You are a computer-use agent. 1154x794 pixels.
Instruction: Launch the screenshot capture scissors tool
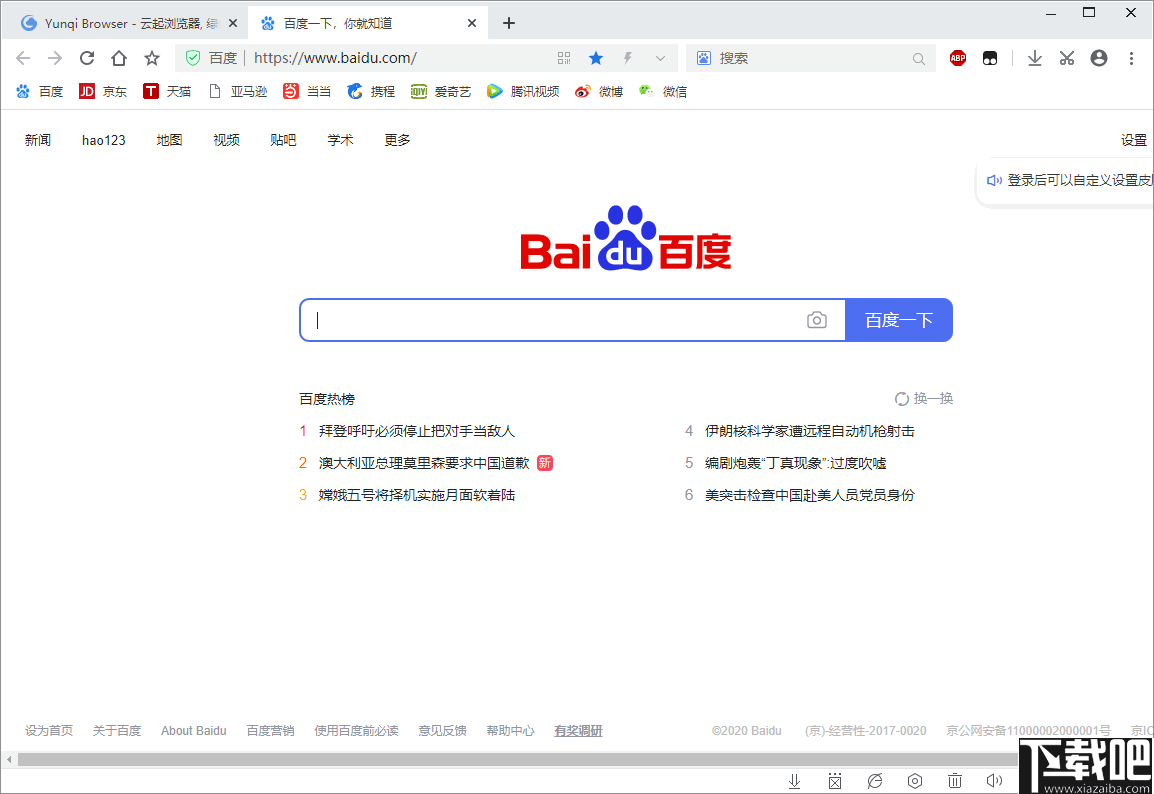coord(1066,58)
